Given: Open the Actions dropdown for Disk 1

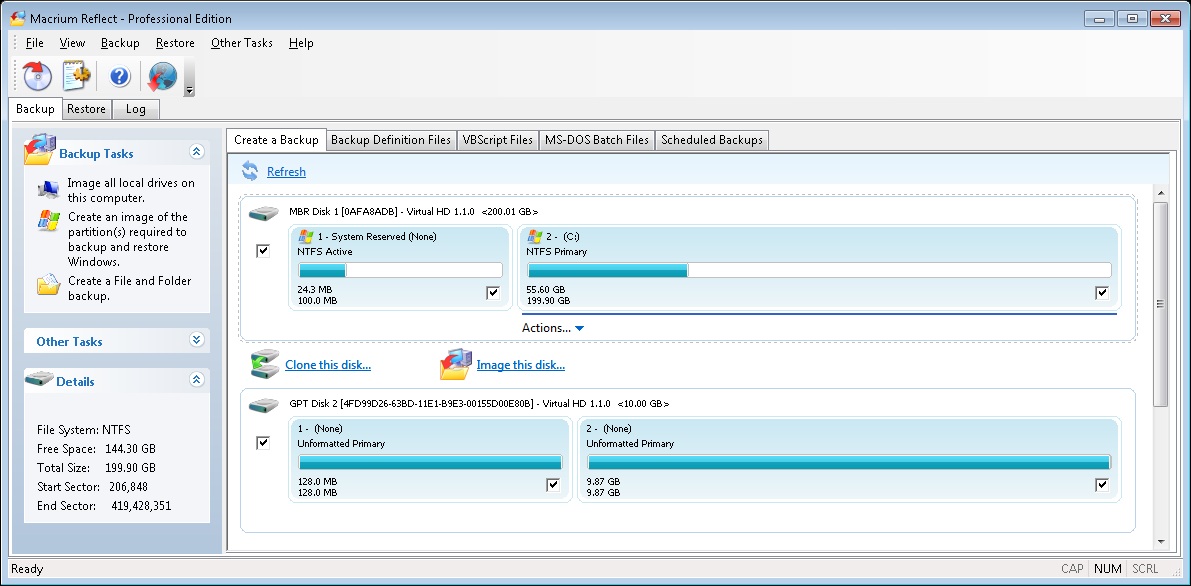Looking at the screenshot, I should click(x=553, y=328).
